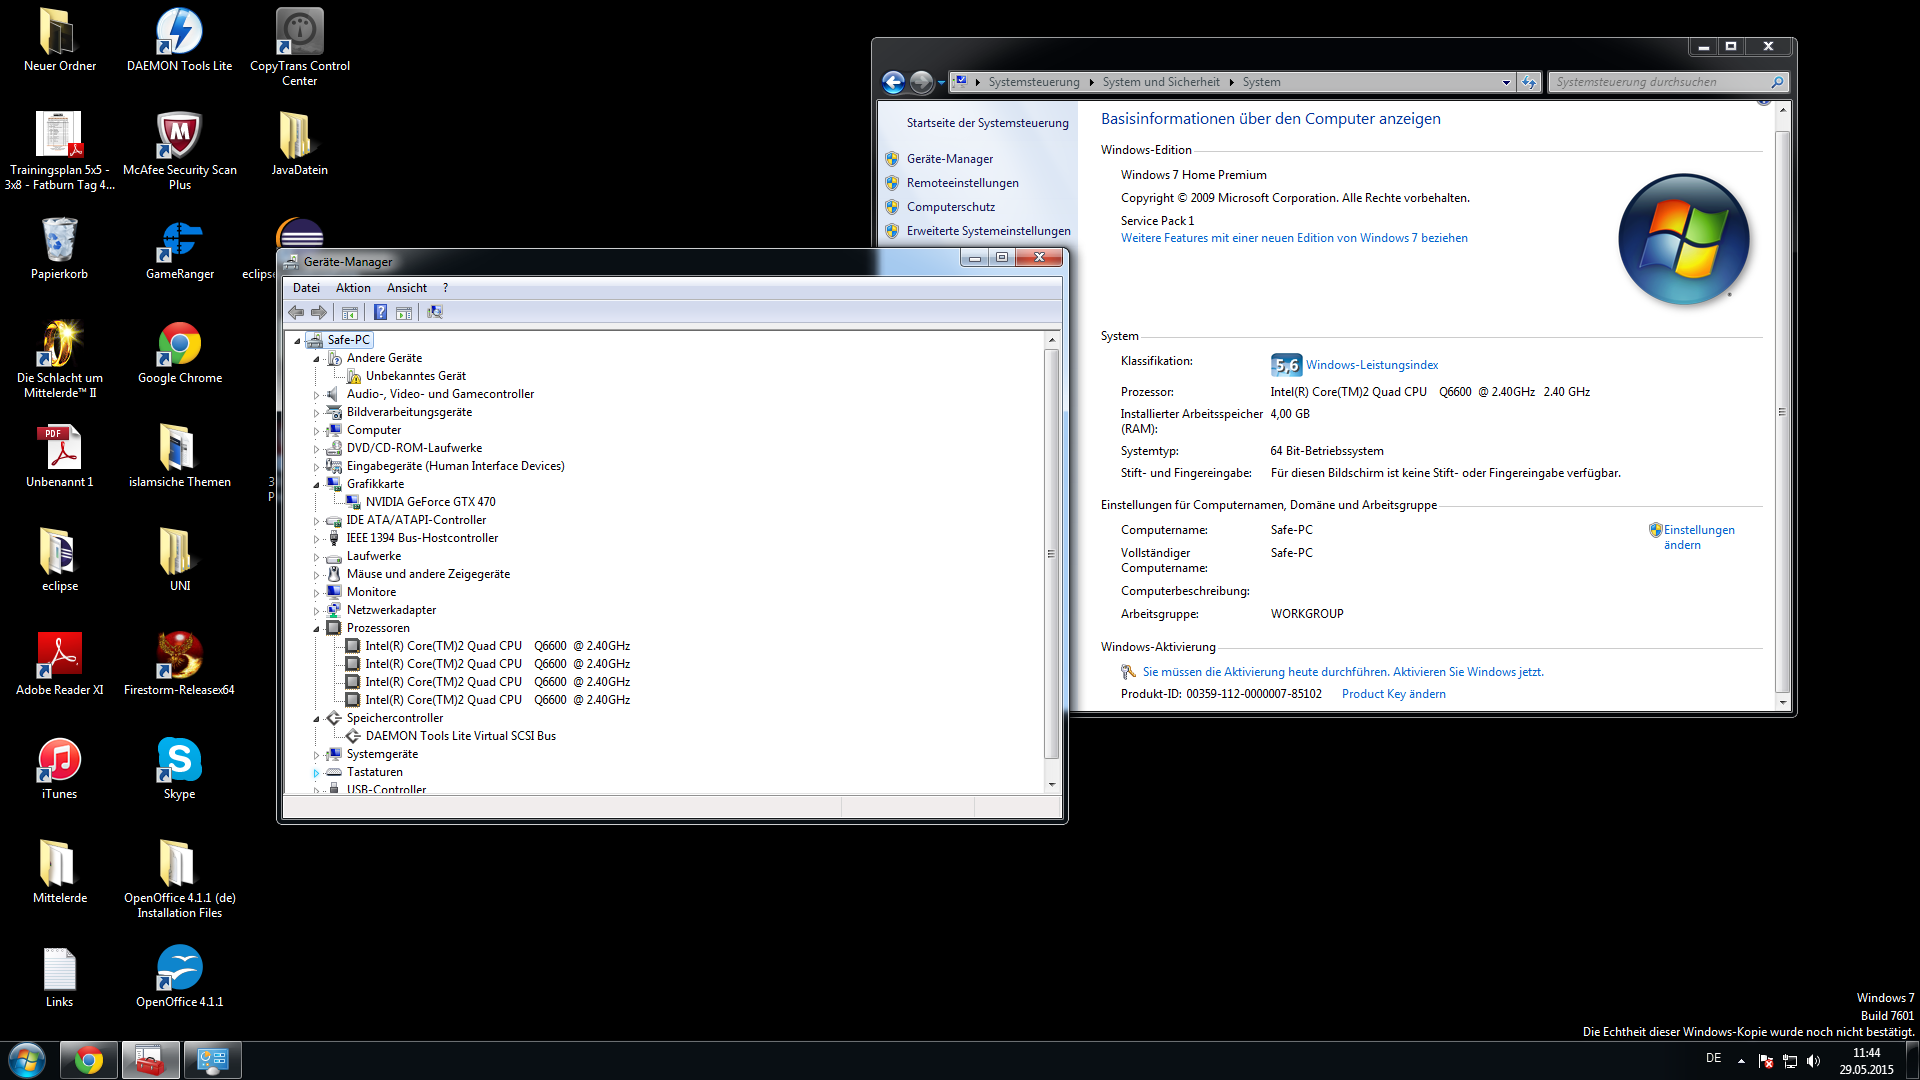
Task: Open the Ansicht menu
Action: (x=406, y=288)
